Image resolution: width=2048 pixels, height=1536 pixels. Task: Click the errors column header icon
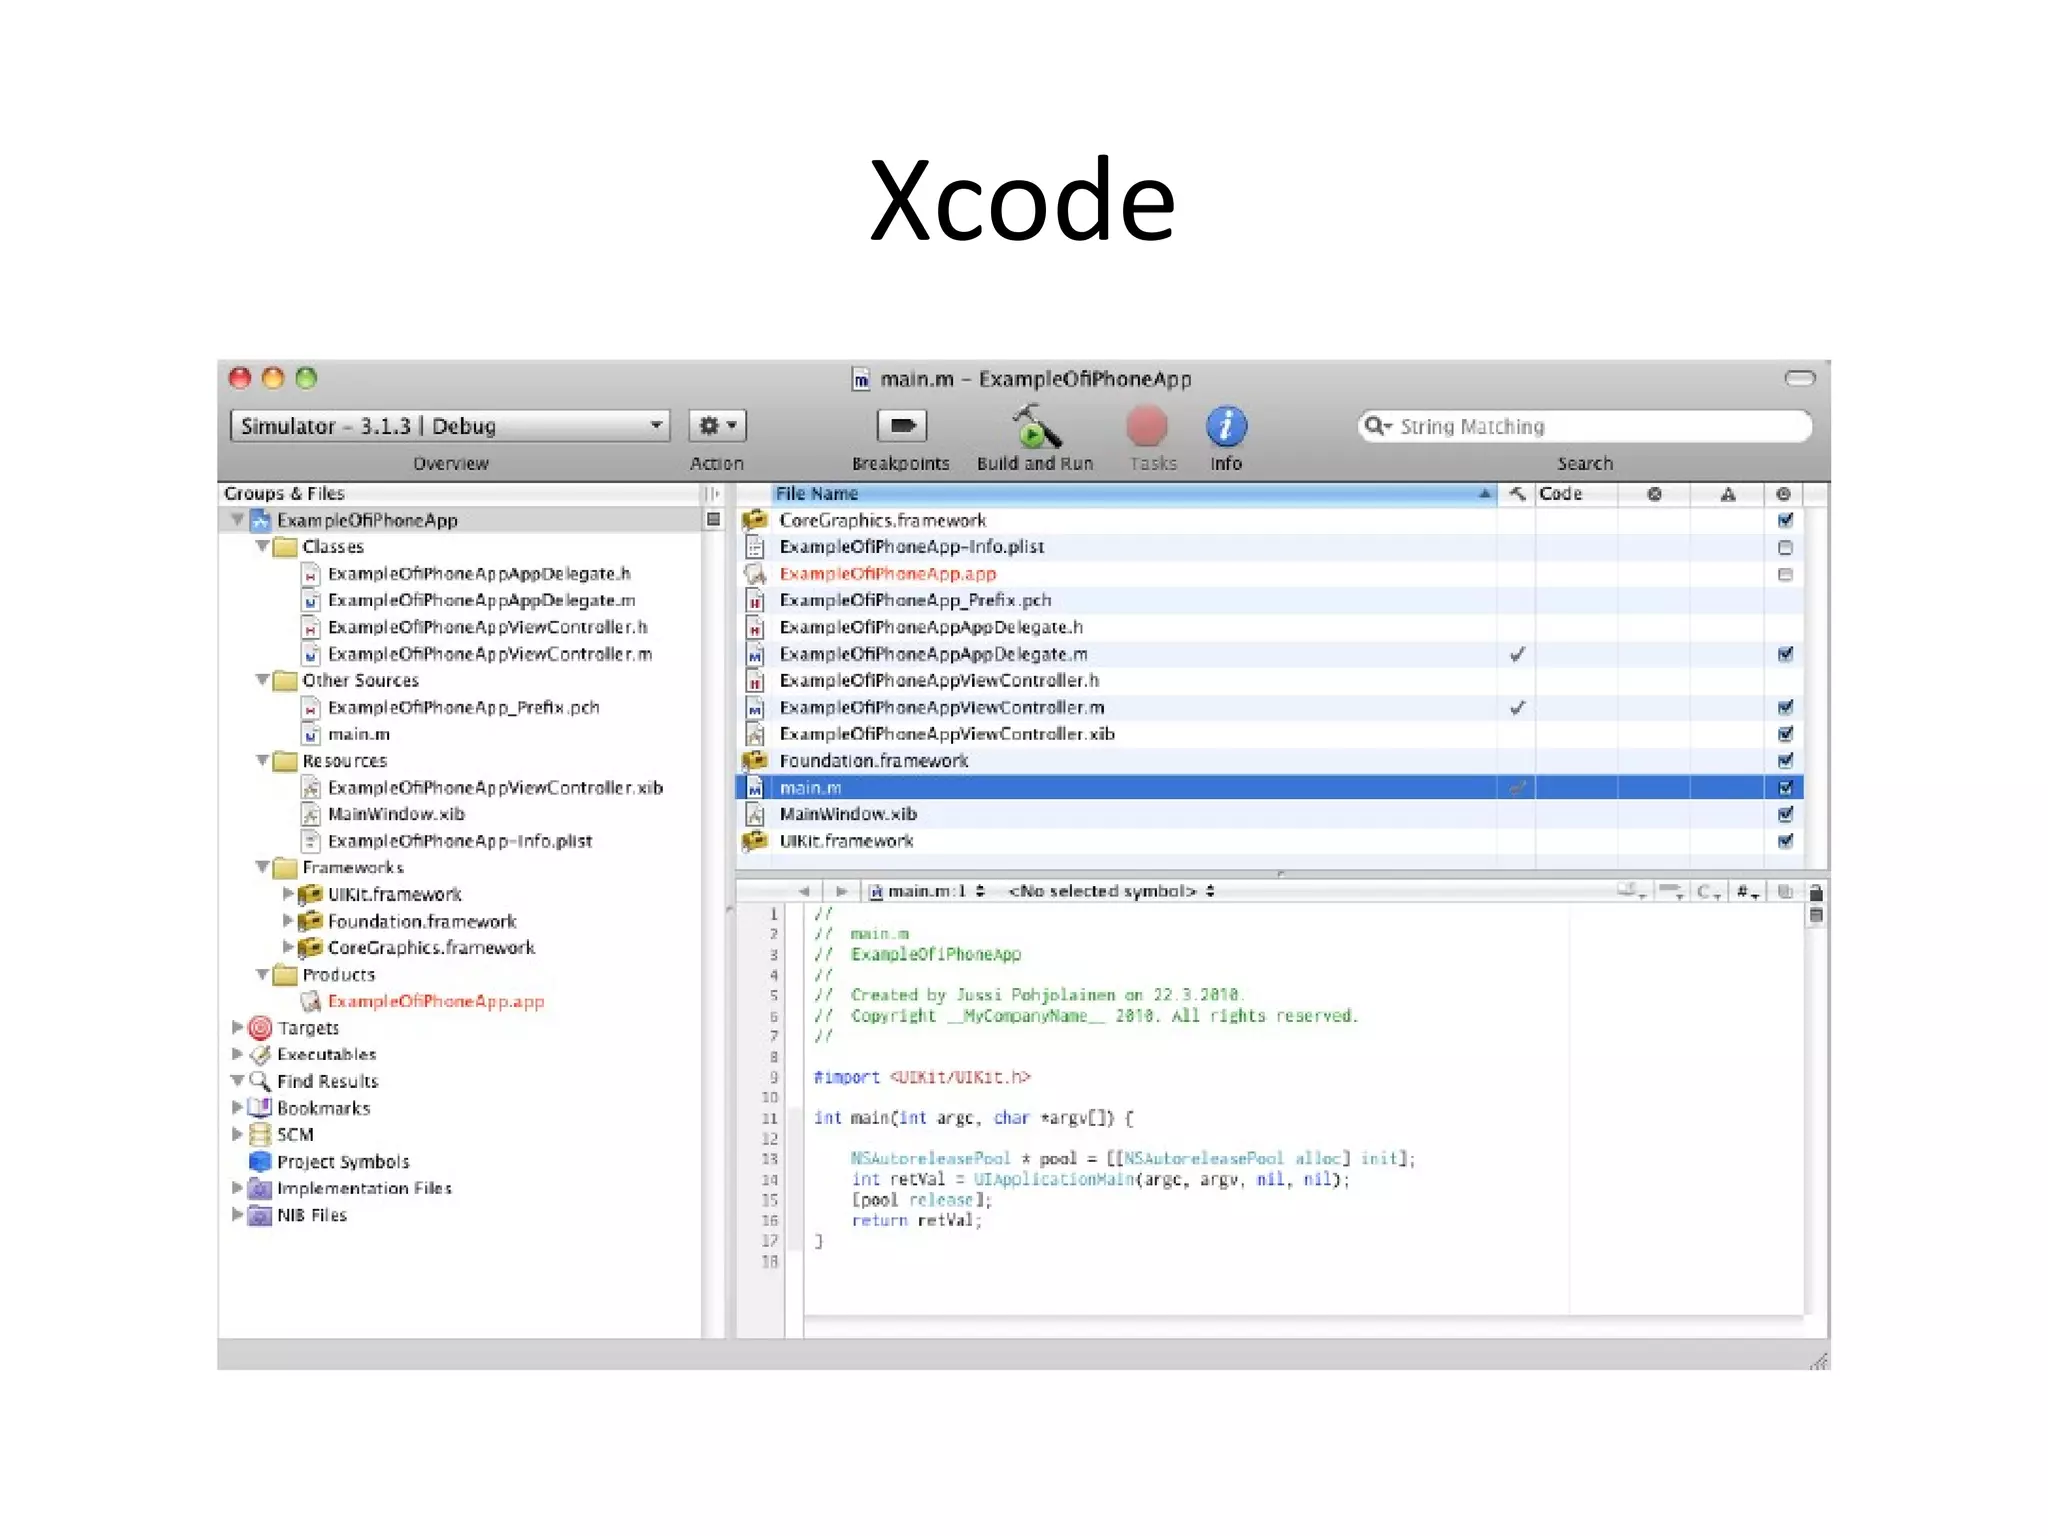1654,494
